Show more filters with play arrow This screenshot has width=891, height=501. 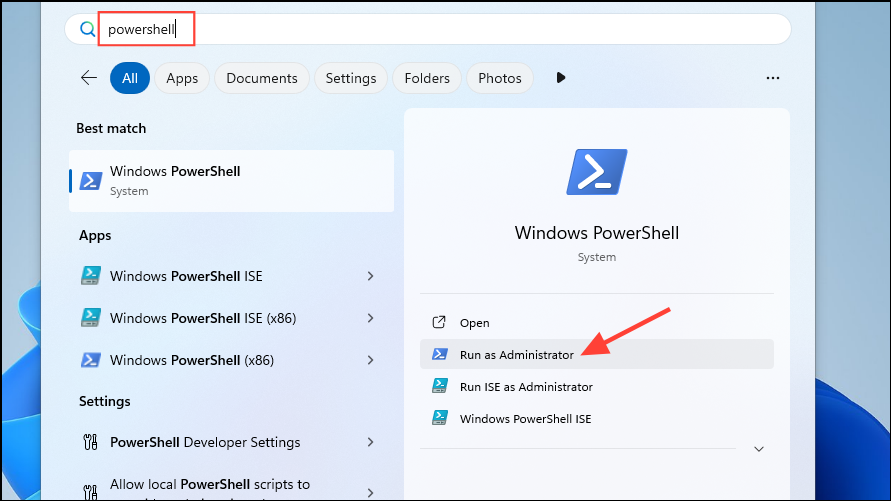click(x=560, y=78)
